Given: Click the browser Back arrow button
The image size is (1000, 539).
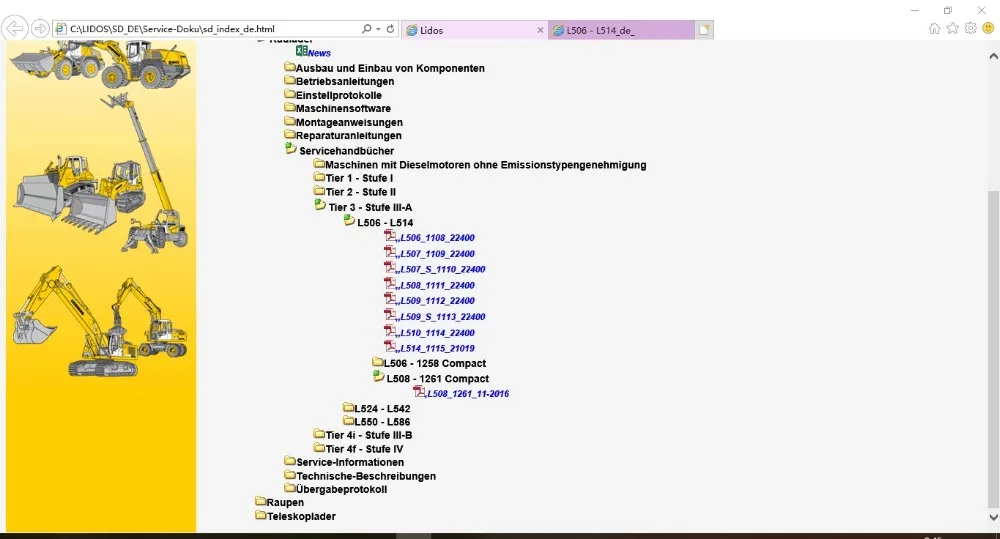Looking at the screenshot, I should [15, 29].
